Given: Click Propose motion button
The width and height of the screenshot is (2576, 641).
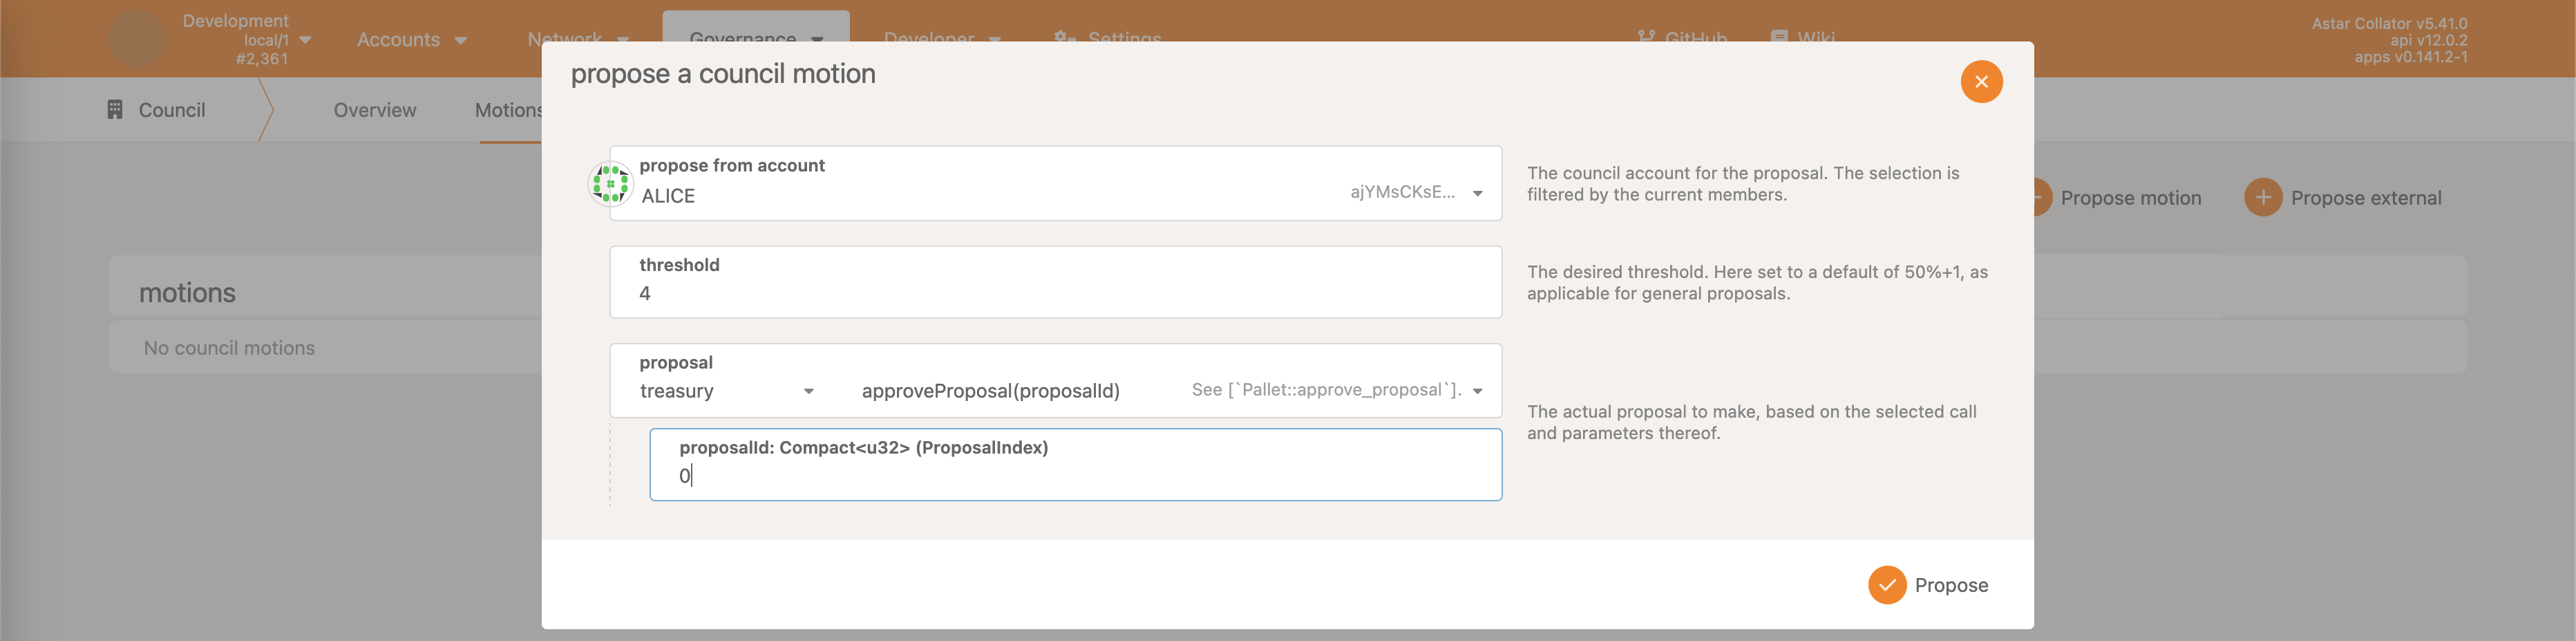Looking at the screenshot, I should (x=2130, y=198).
